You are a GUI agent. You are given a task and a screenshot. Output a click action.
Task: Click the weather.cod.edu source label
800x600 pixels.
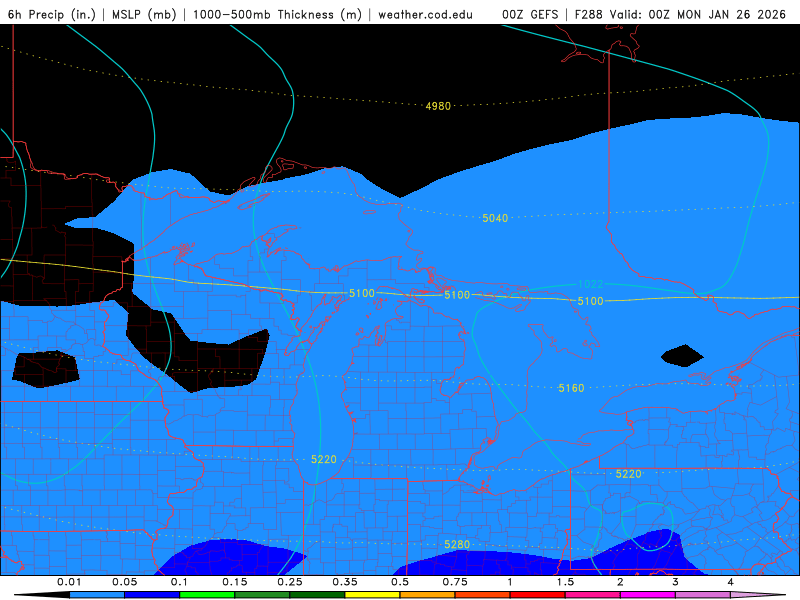coord(426,14)
